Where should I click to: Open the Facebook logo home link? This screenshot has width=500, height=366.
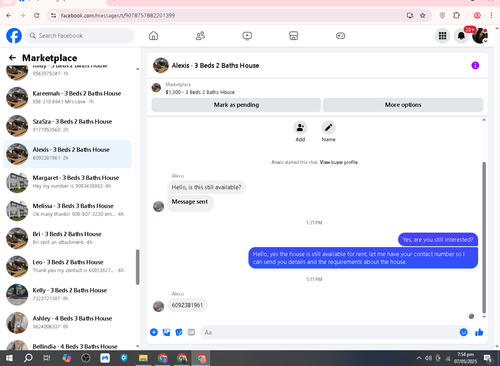point(14,36)
